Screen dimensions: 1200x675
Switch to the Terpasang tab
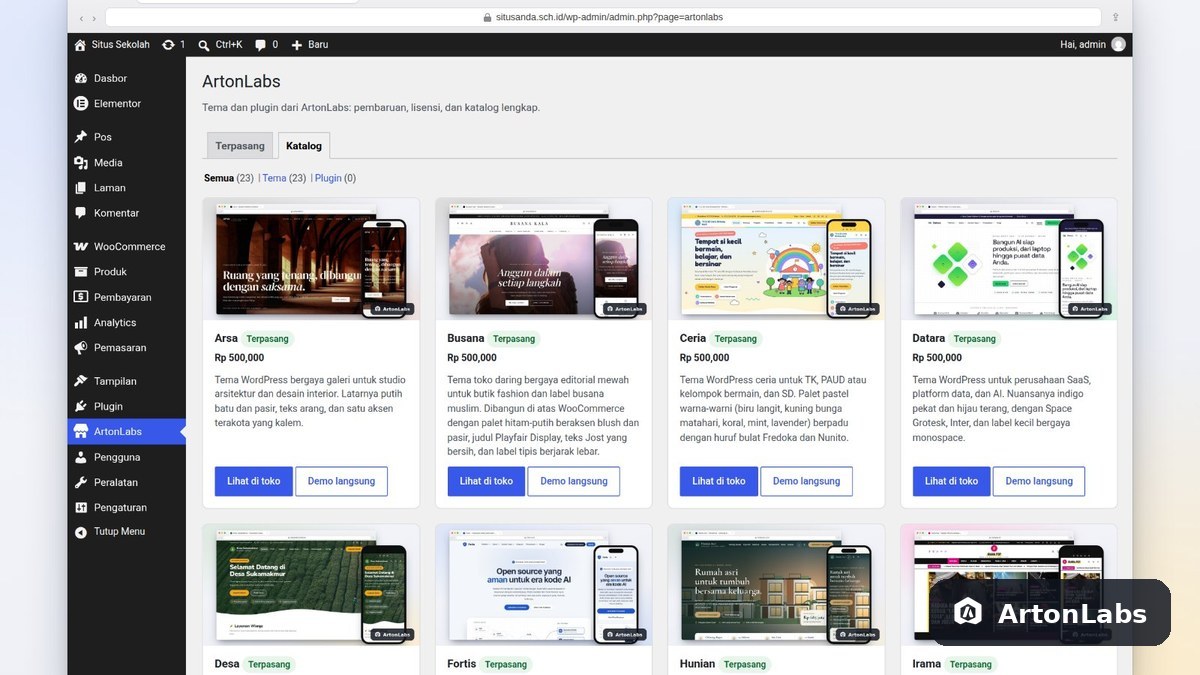point(240,145)
